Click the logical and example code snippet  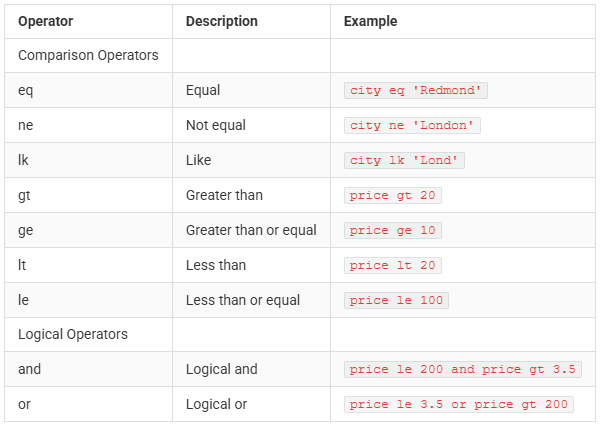click(x=463, y=369)
